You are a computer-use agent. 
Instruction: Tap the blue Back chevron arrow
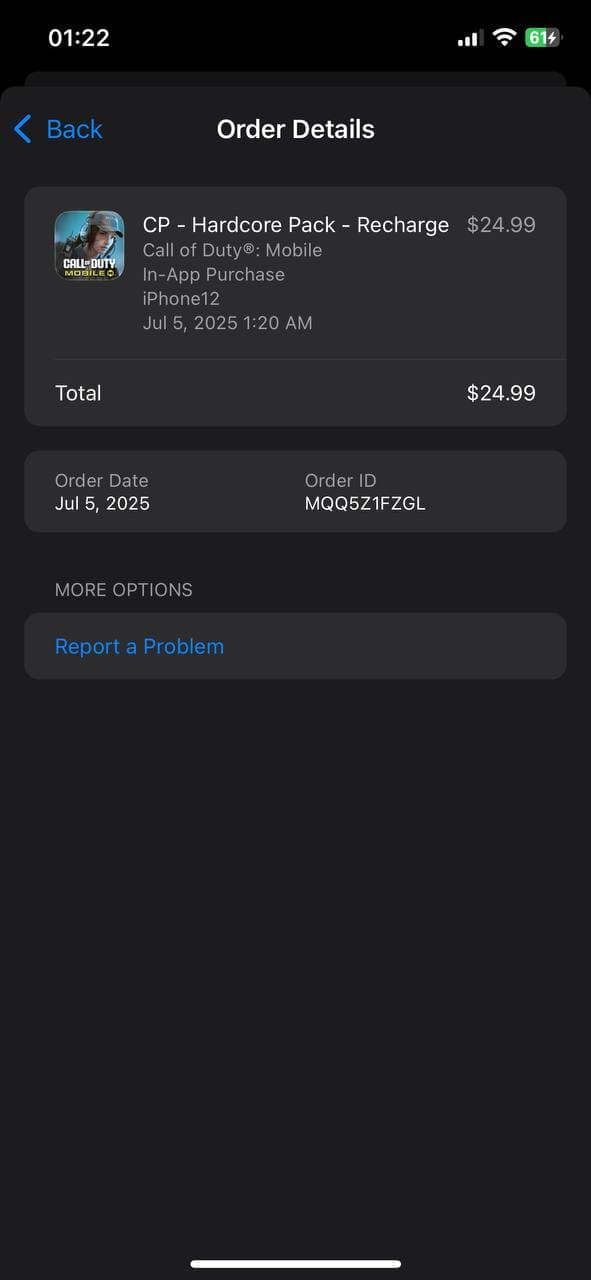pos(23,129)
